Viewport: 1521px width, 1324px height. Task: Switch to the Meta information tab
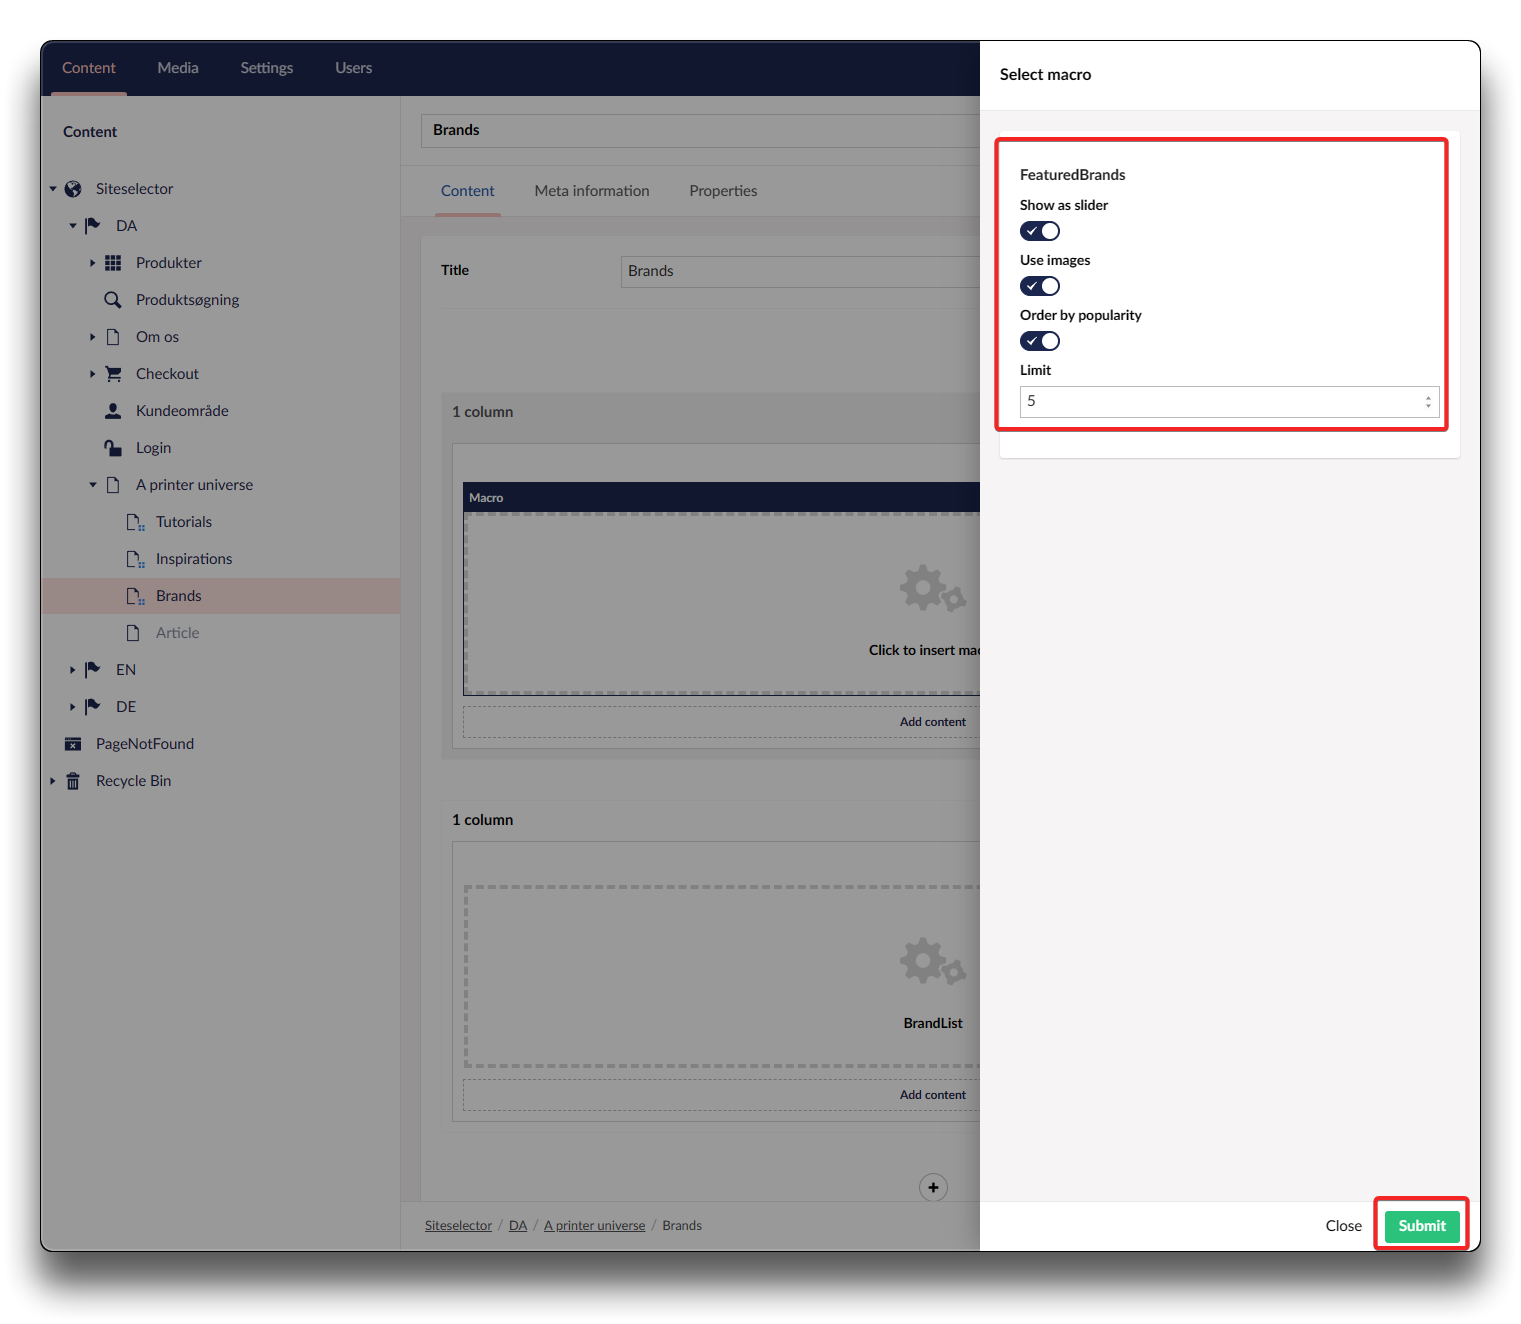point(591,191)
